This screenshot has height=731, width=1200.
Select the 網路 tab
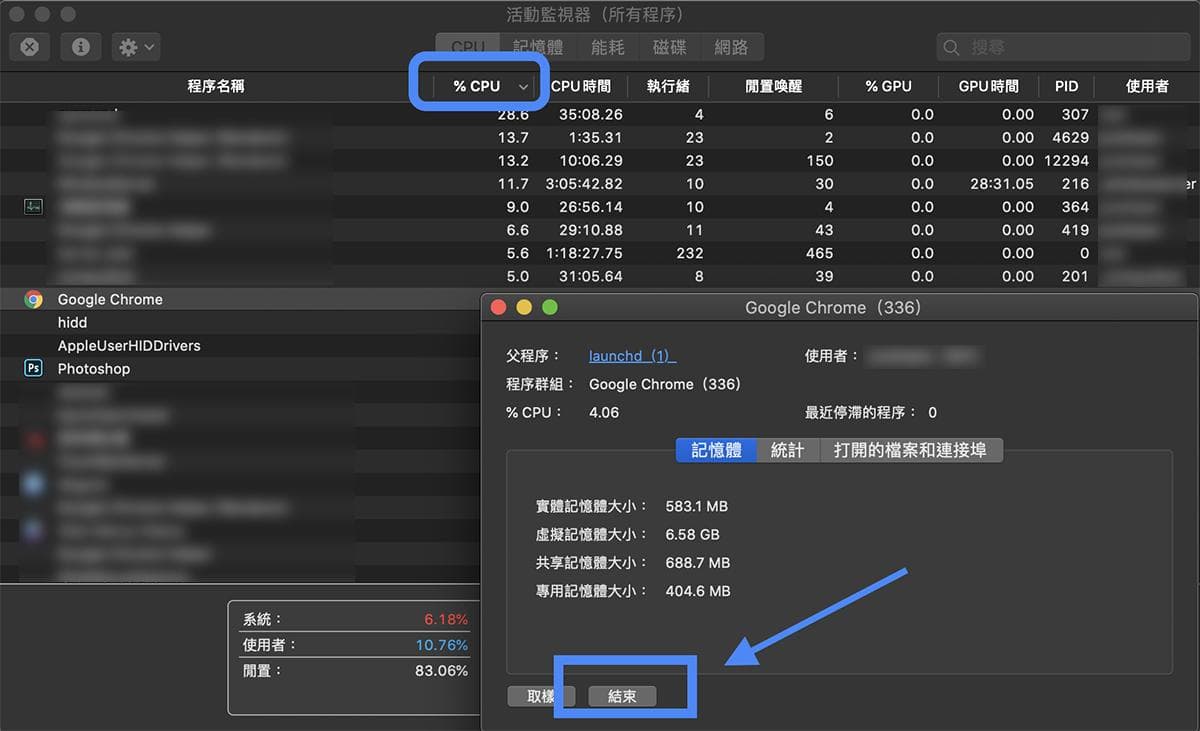pos(731,47)
